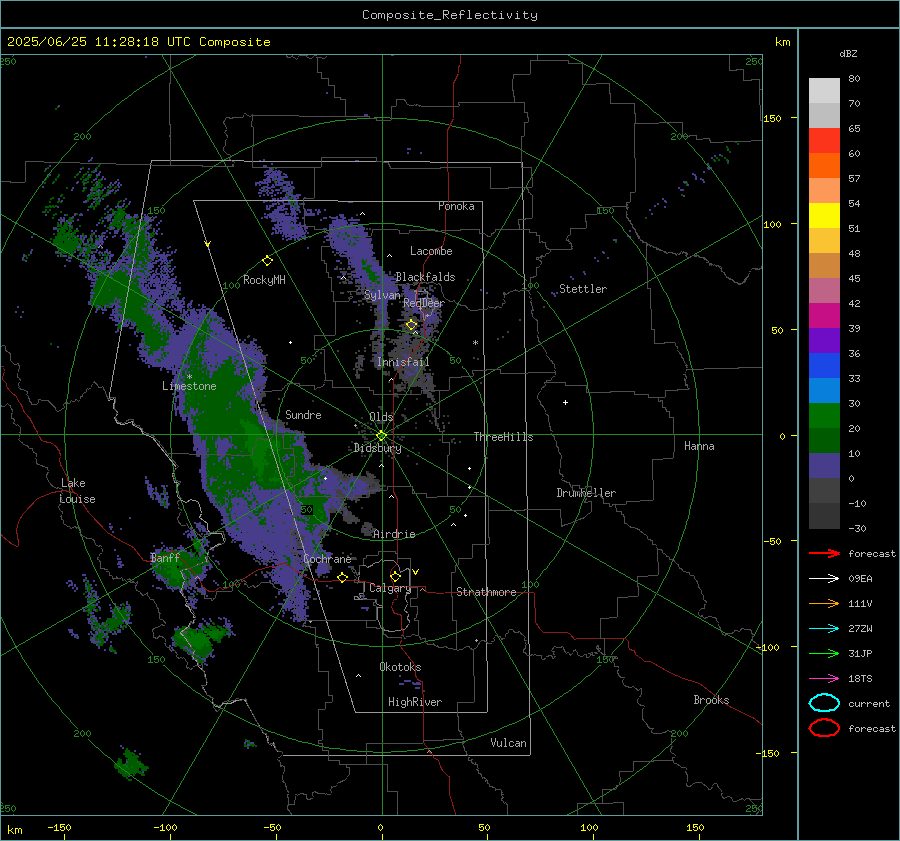Click the red forecast ellipse icon
This screenshot has width=900, height=841.
click(824, 728)
